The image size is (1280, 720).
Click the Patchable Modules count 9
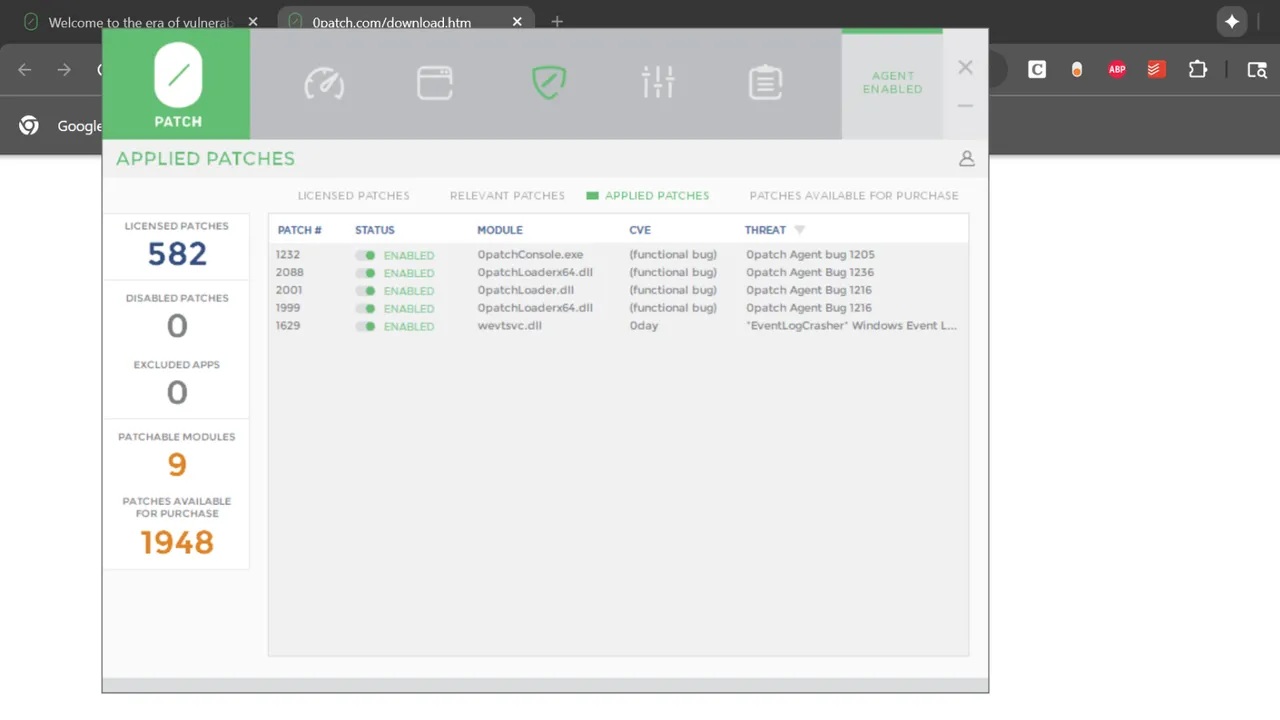(177, 464)
